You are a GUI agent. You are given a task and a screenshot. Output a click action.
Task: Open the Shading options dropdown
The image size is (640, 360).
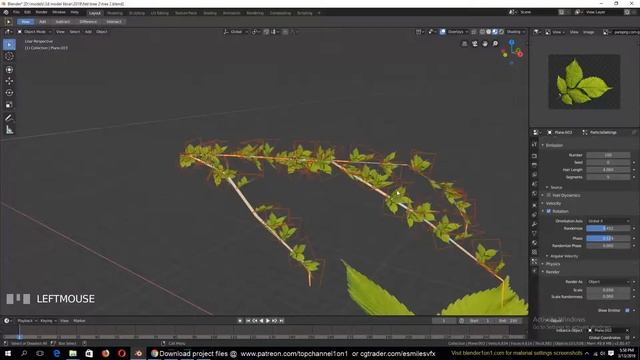click(516, 32)
